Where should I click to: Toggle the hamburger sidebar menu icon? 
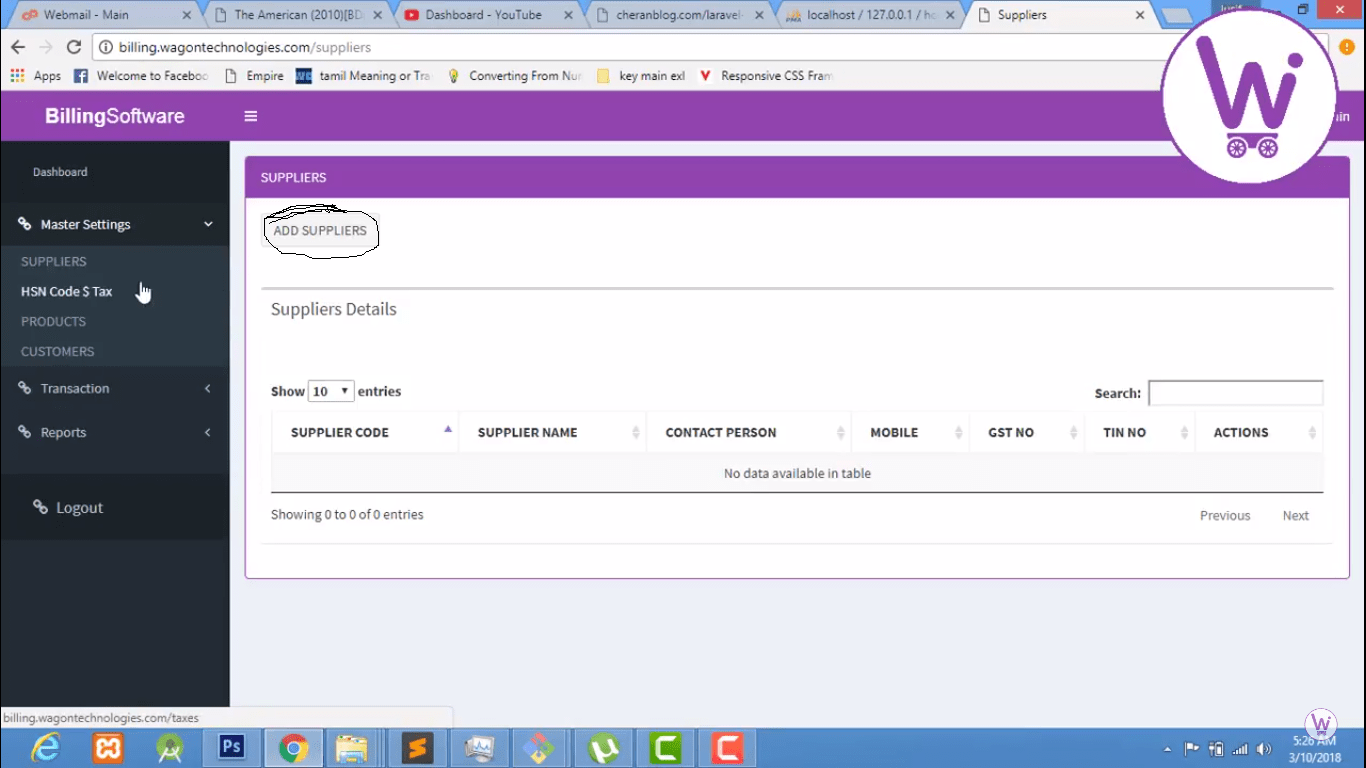click(251, 116)
